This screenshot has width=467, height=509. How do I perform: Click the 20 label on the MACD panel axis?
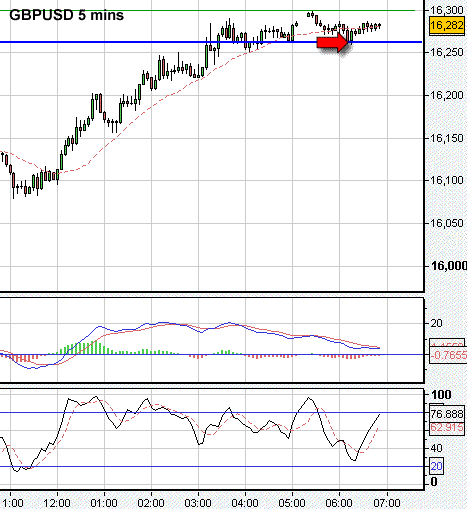(437, 323)
